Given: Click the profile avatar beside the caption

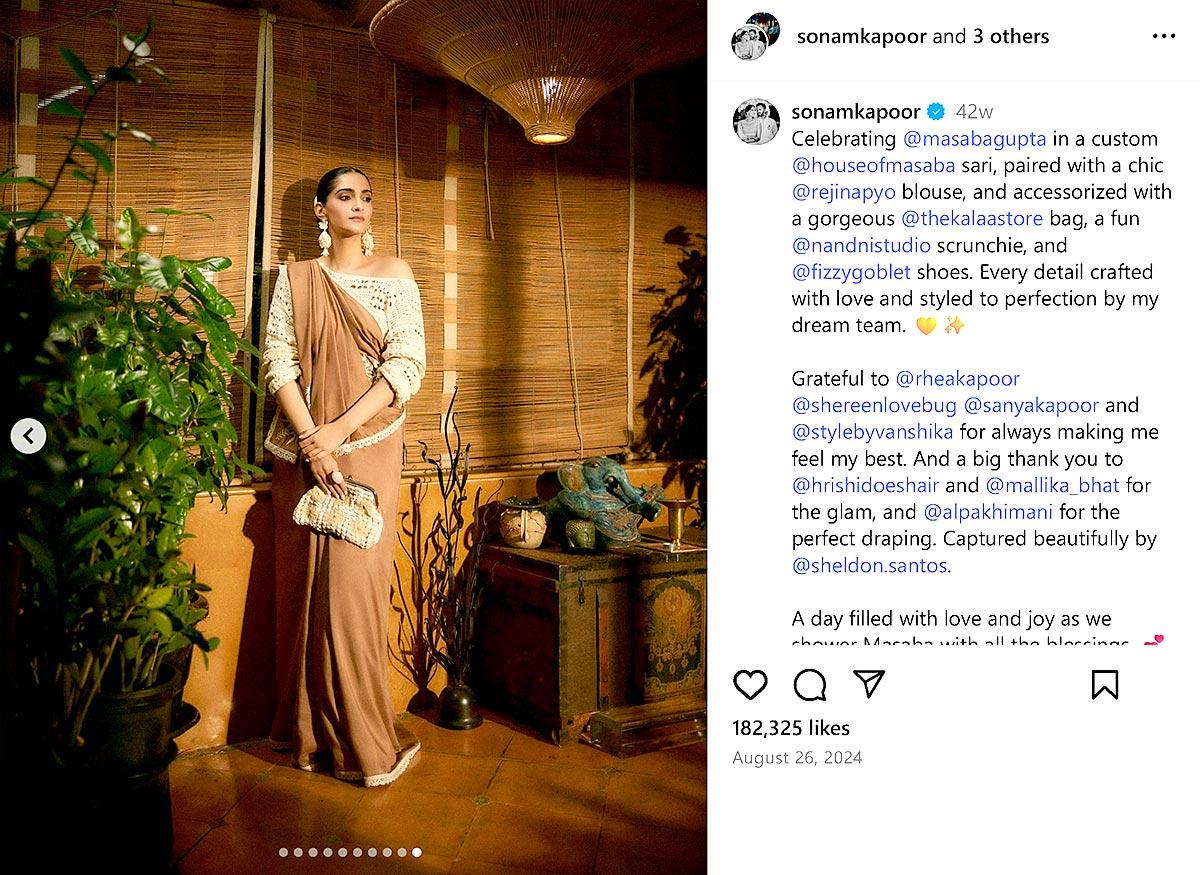Looking at the screenshot, I should [x=757, y=121].
